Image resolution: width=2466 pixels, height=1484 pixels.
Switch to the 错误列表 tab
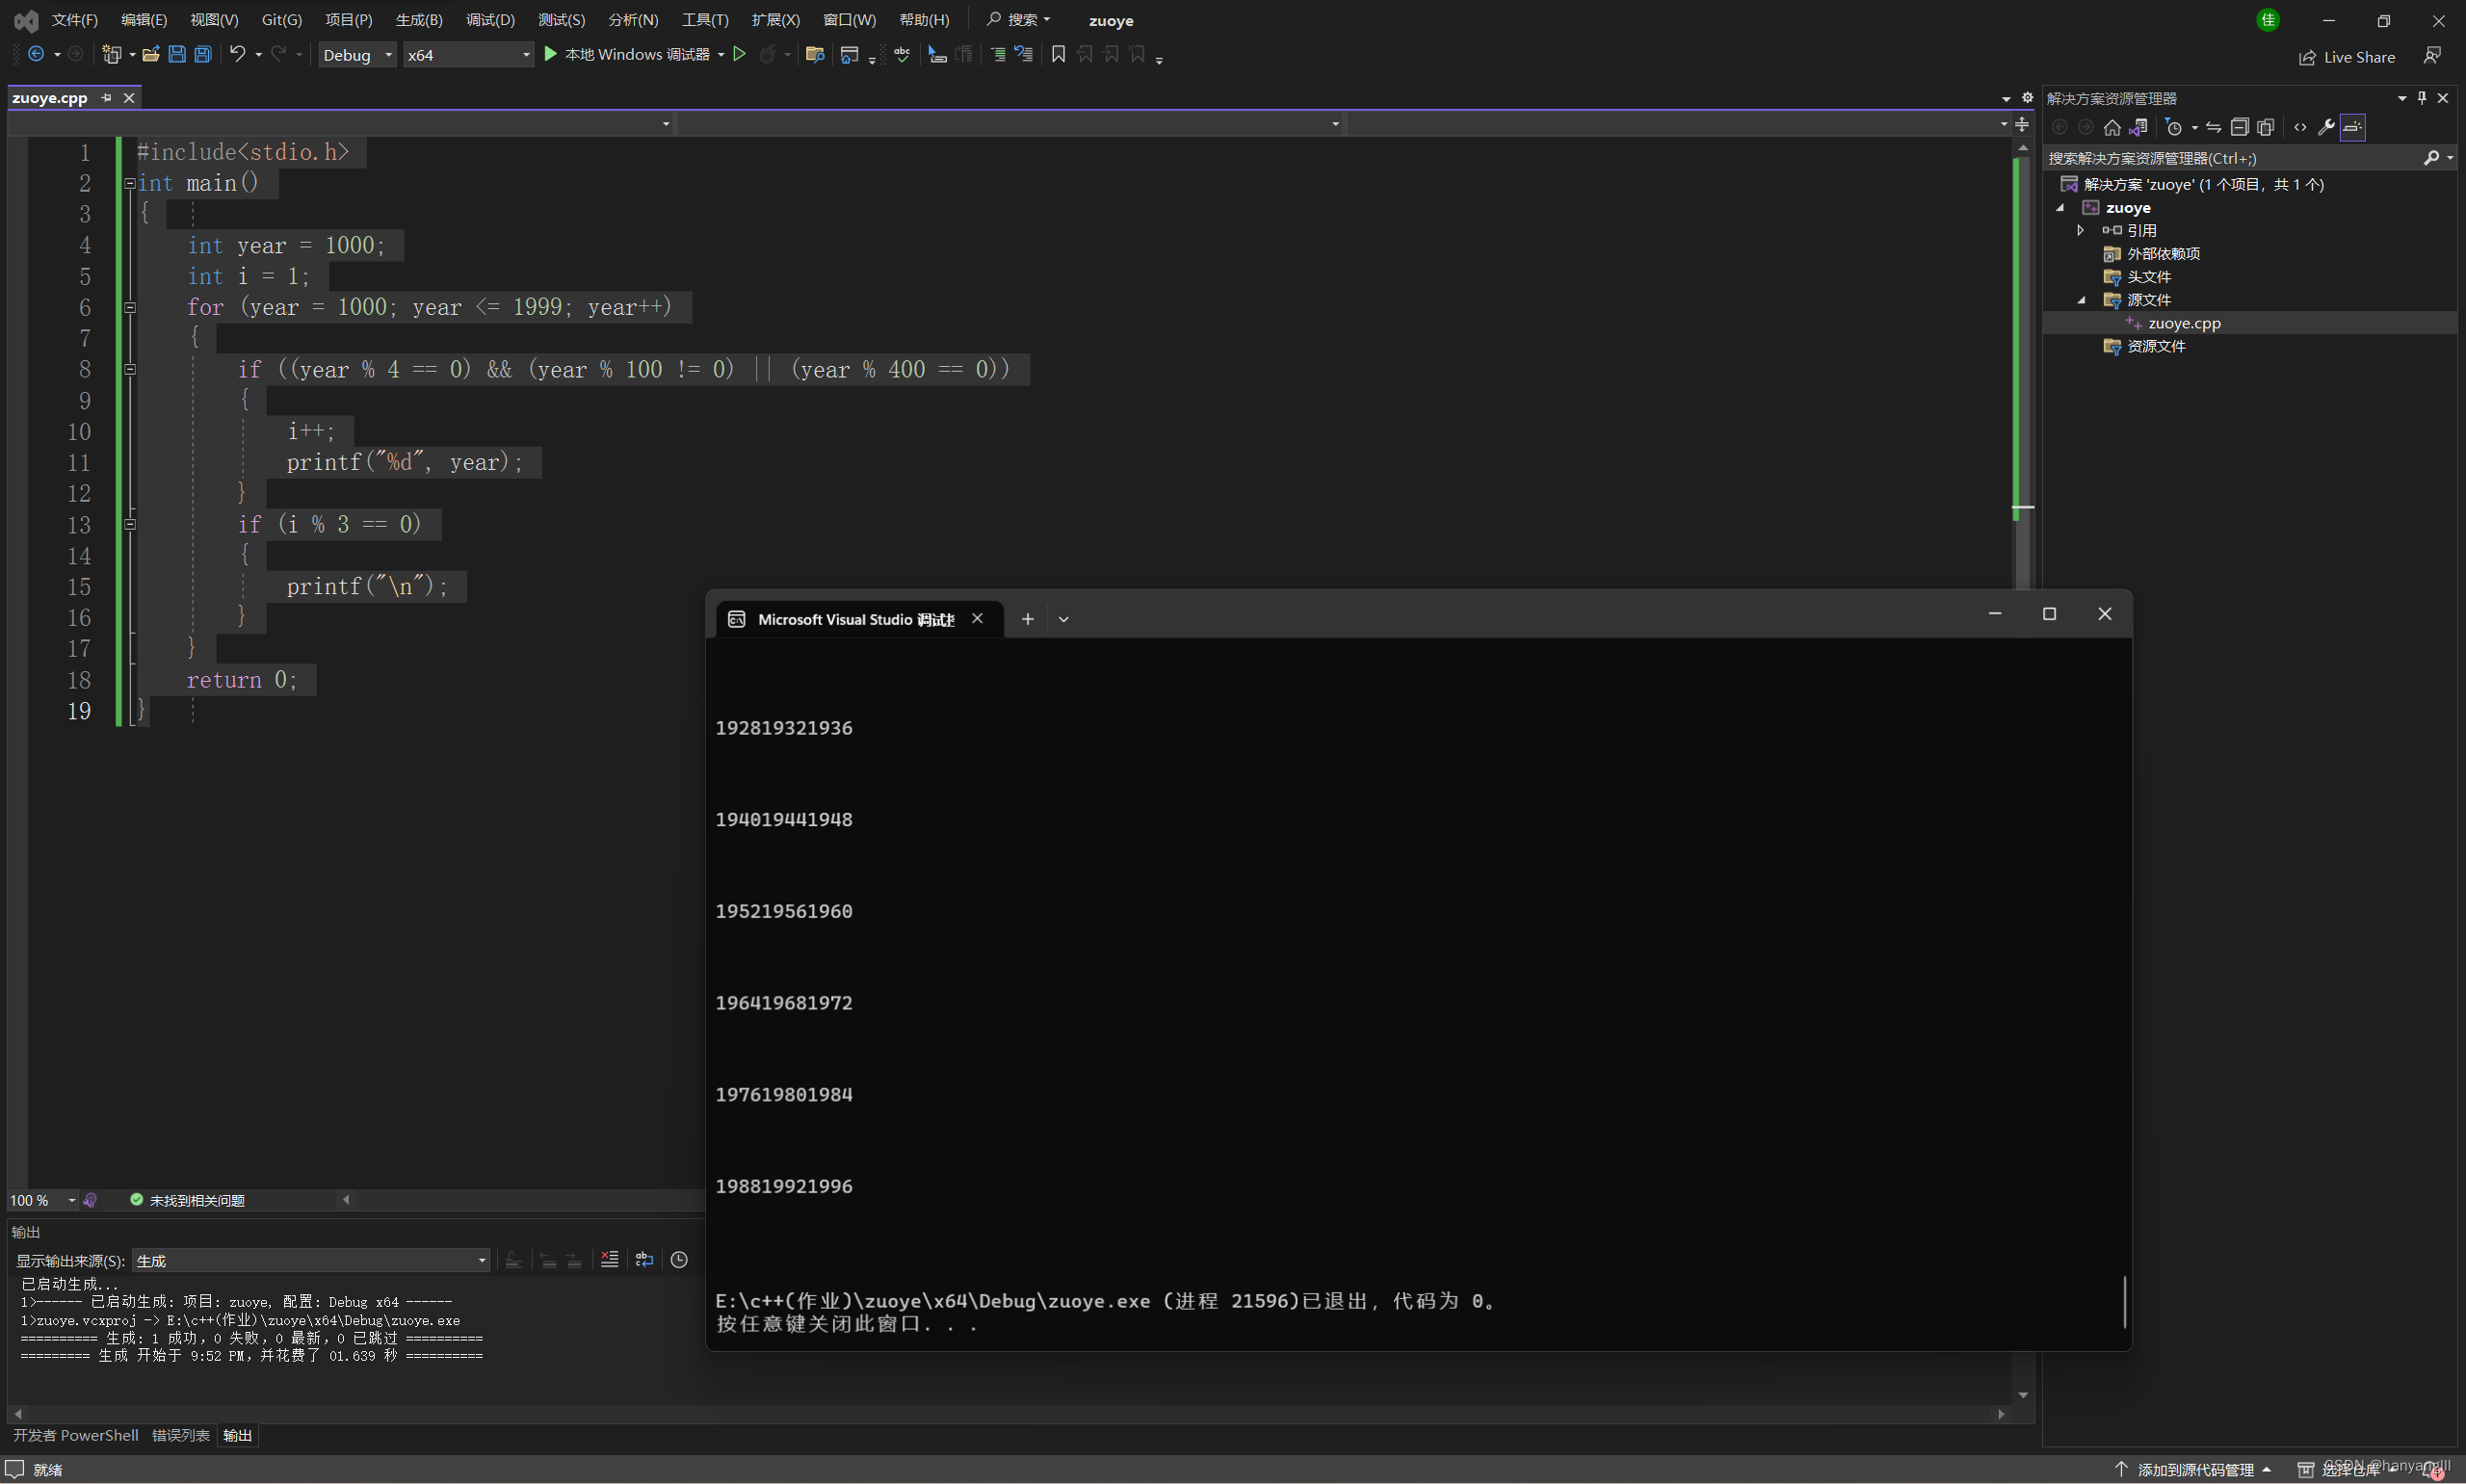(180, 1435)
